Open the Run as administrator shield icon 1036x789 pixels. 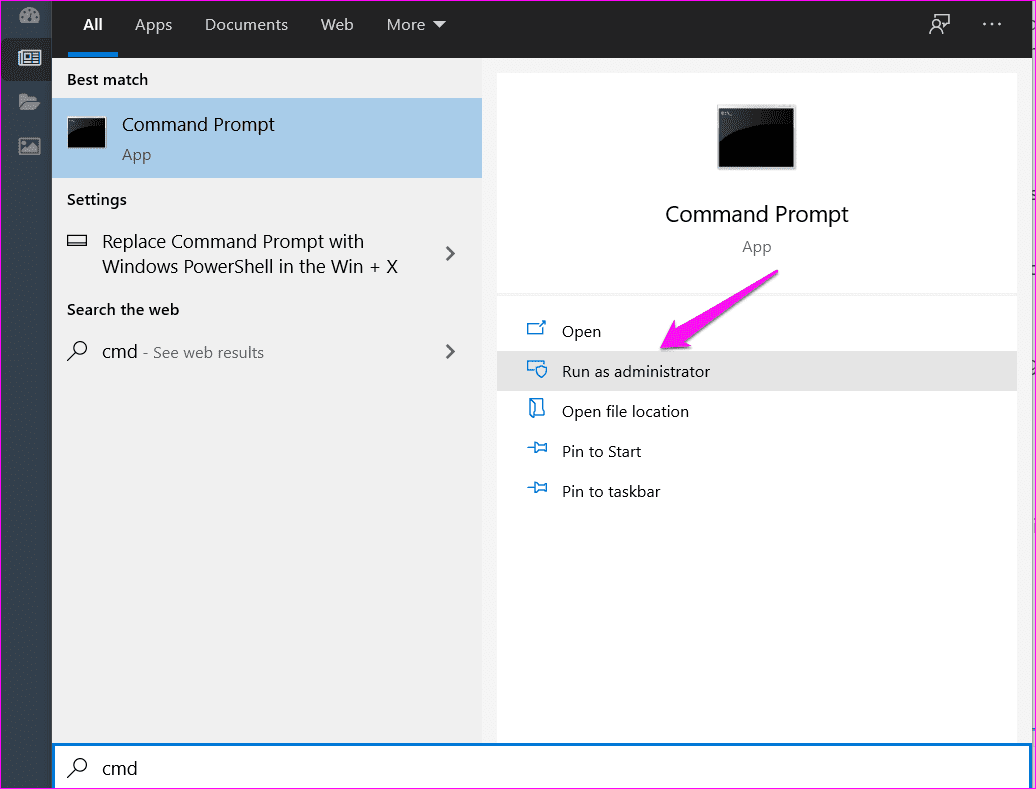[539, 370]
